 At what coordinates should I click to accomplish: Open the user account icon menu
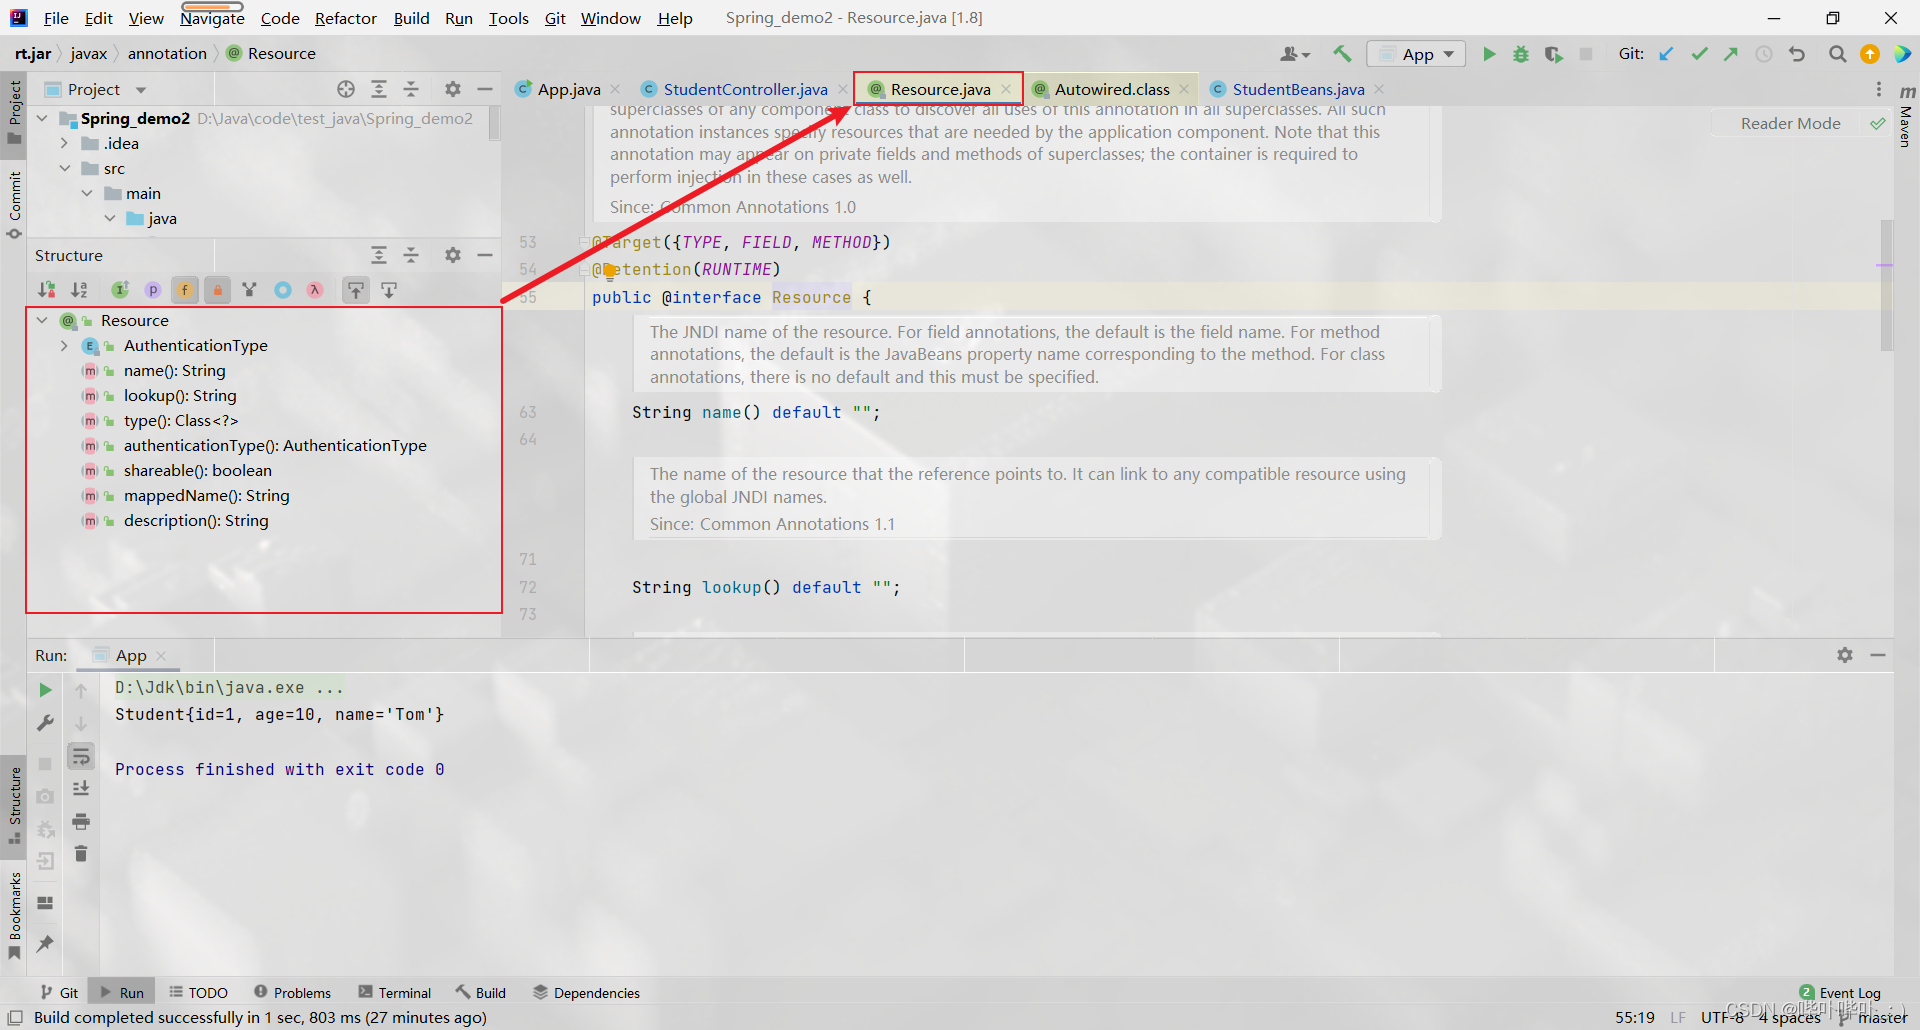[x=1295, y=54]
